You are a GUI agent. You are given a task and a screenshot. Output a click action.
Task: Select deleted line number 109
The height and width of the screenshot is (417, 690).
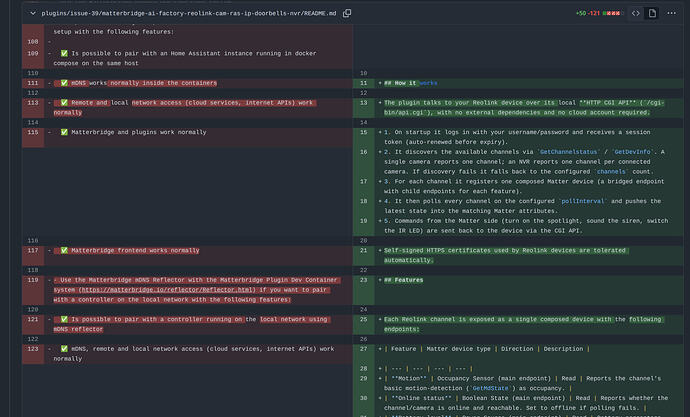[33, 54]
